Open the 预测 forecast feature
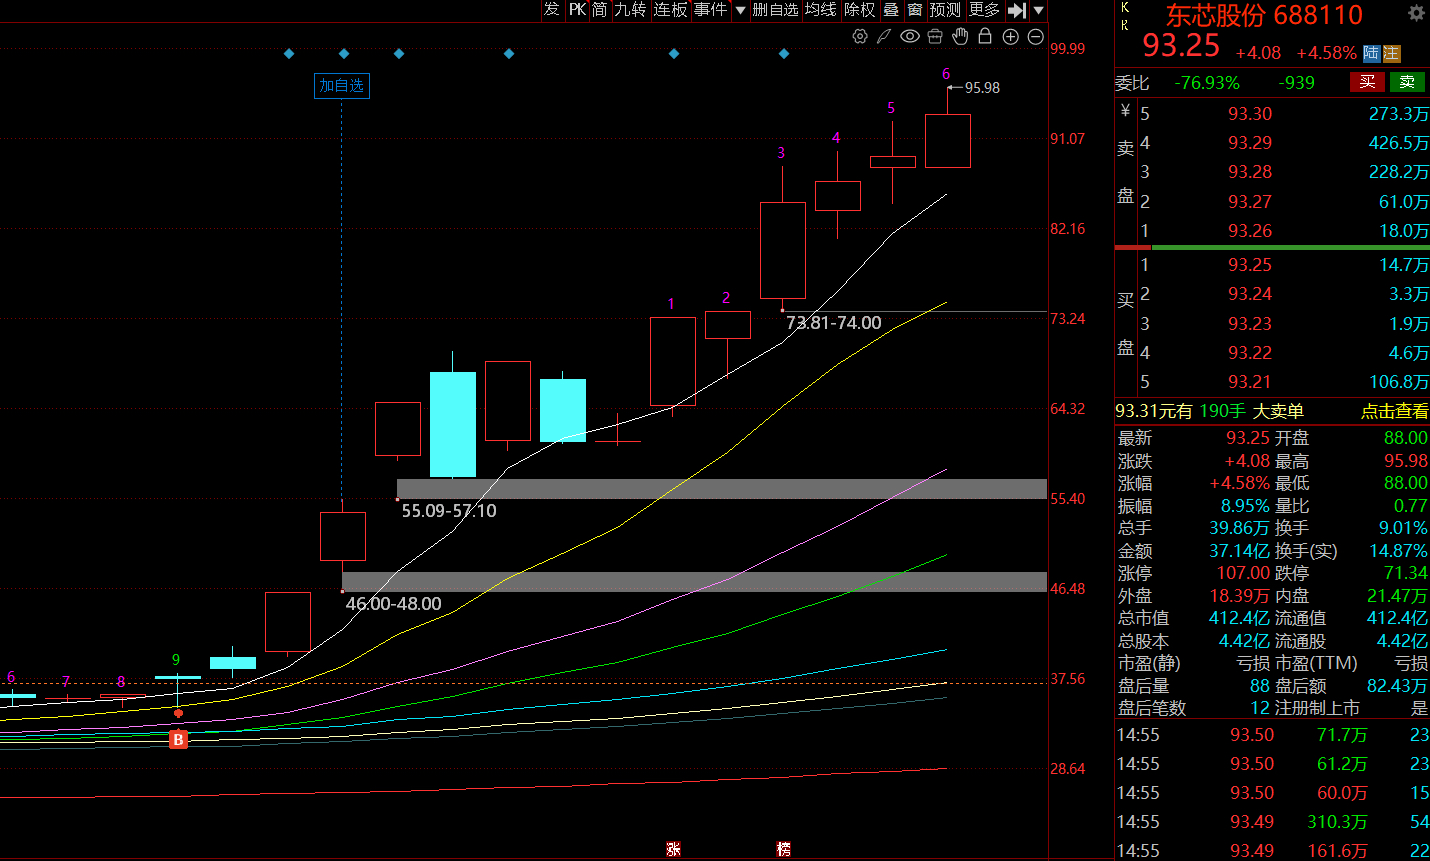1430x861 pixels. (x=945, y=10)
